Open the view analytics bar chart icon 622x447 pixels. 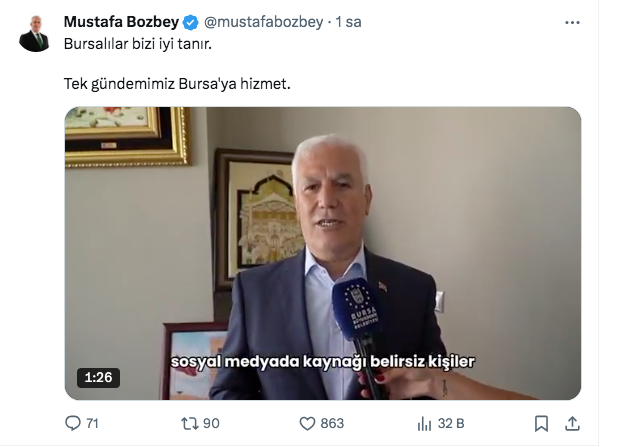pyautogui.click(x=424, y=424)
